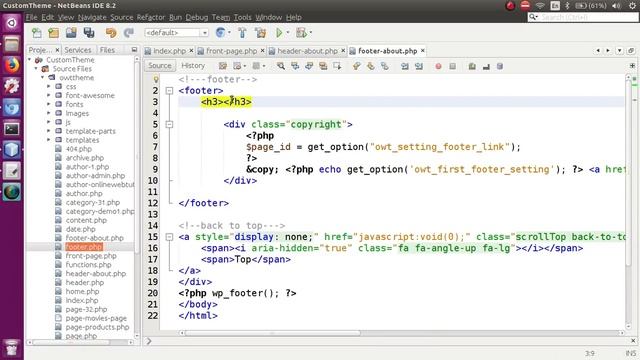Expand the css folder in project tree
Image resolution: width=640 pixels, height=360 pixels.
pos(49,87)
